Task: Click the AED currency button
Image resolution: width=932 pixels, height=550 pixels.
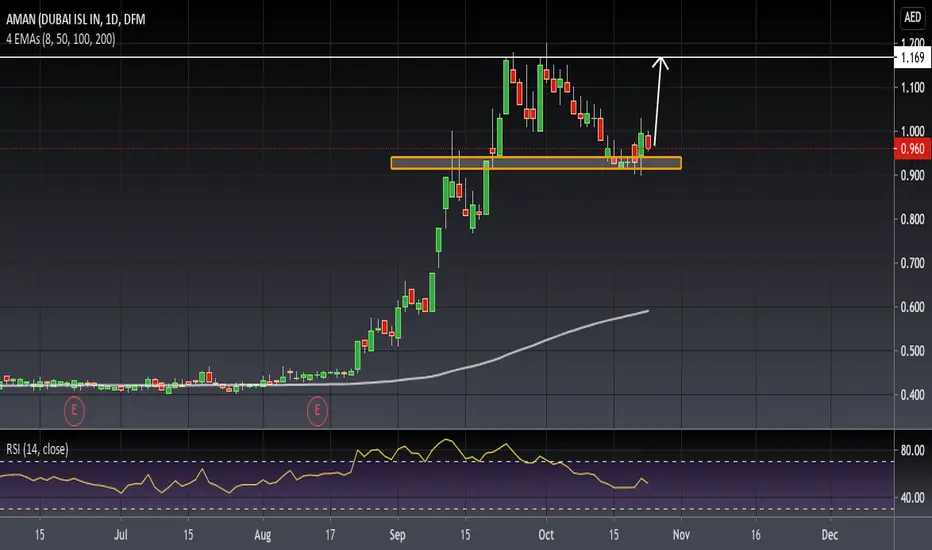Action: click(x=913, y=17)
